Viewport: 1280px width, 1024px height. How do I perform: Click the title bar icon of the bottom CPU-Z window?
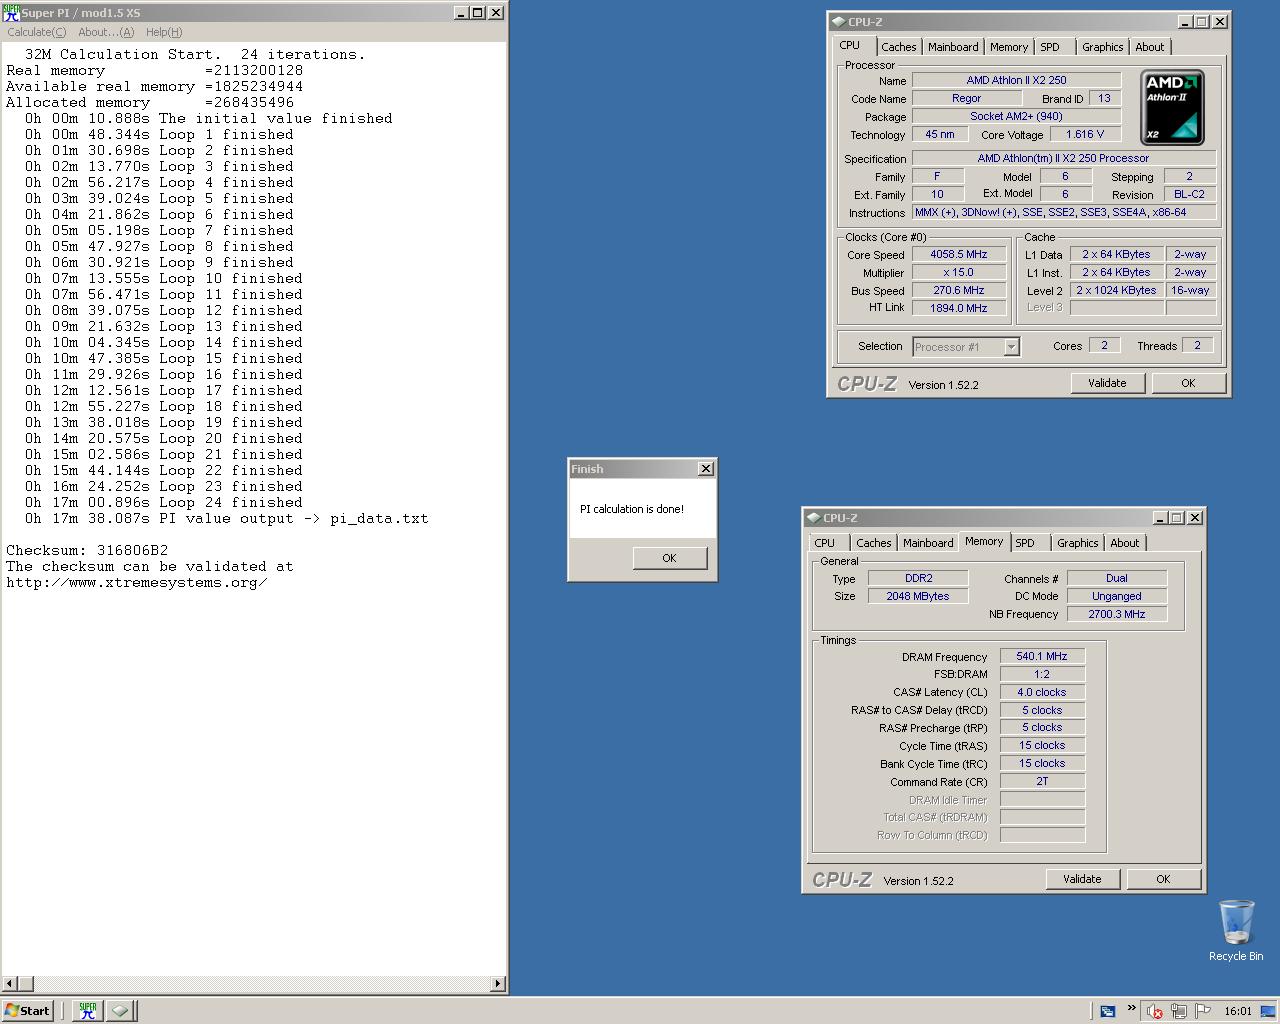813,517
